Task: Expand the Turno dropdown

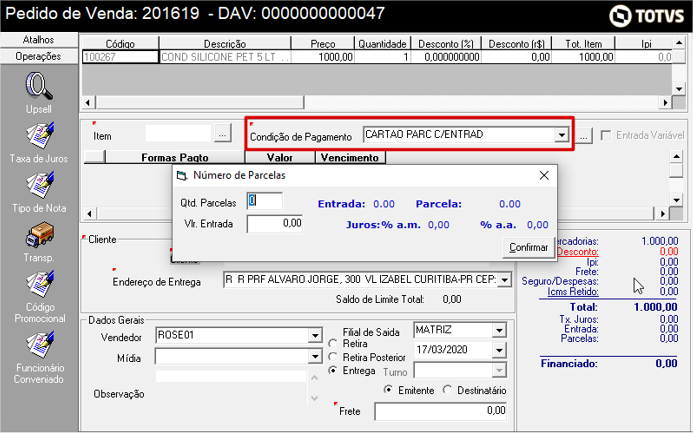Action: click(499, 371)
